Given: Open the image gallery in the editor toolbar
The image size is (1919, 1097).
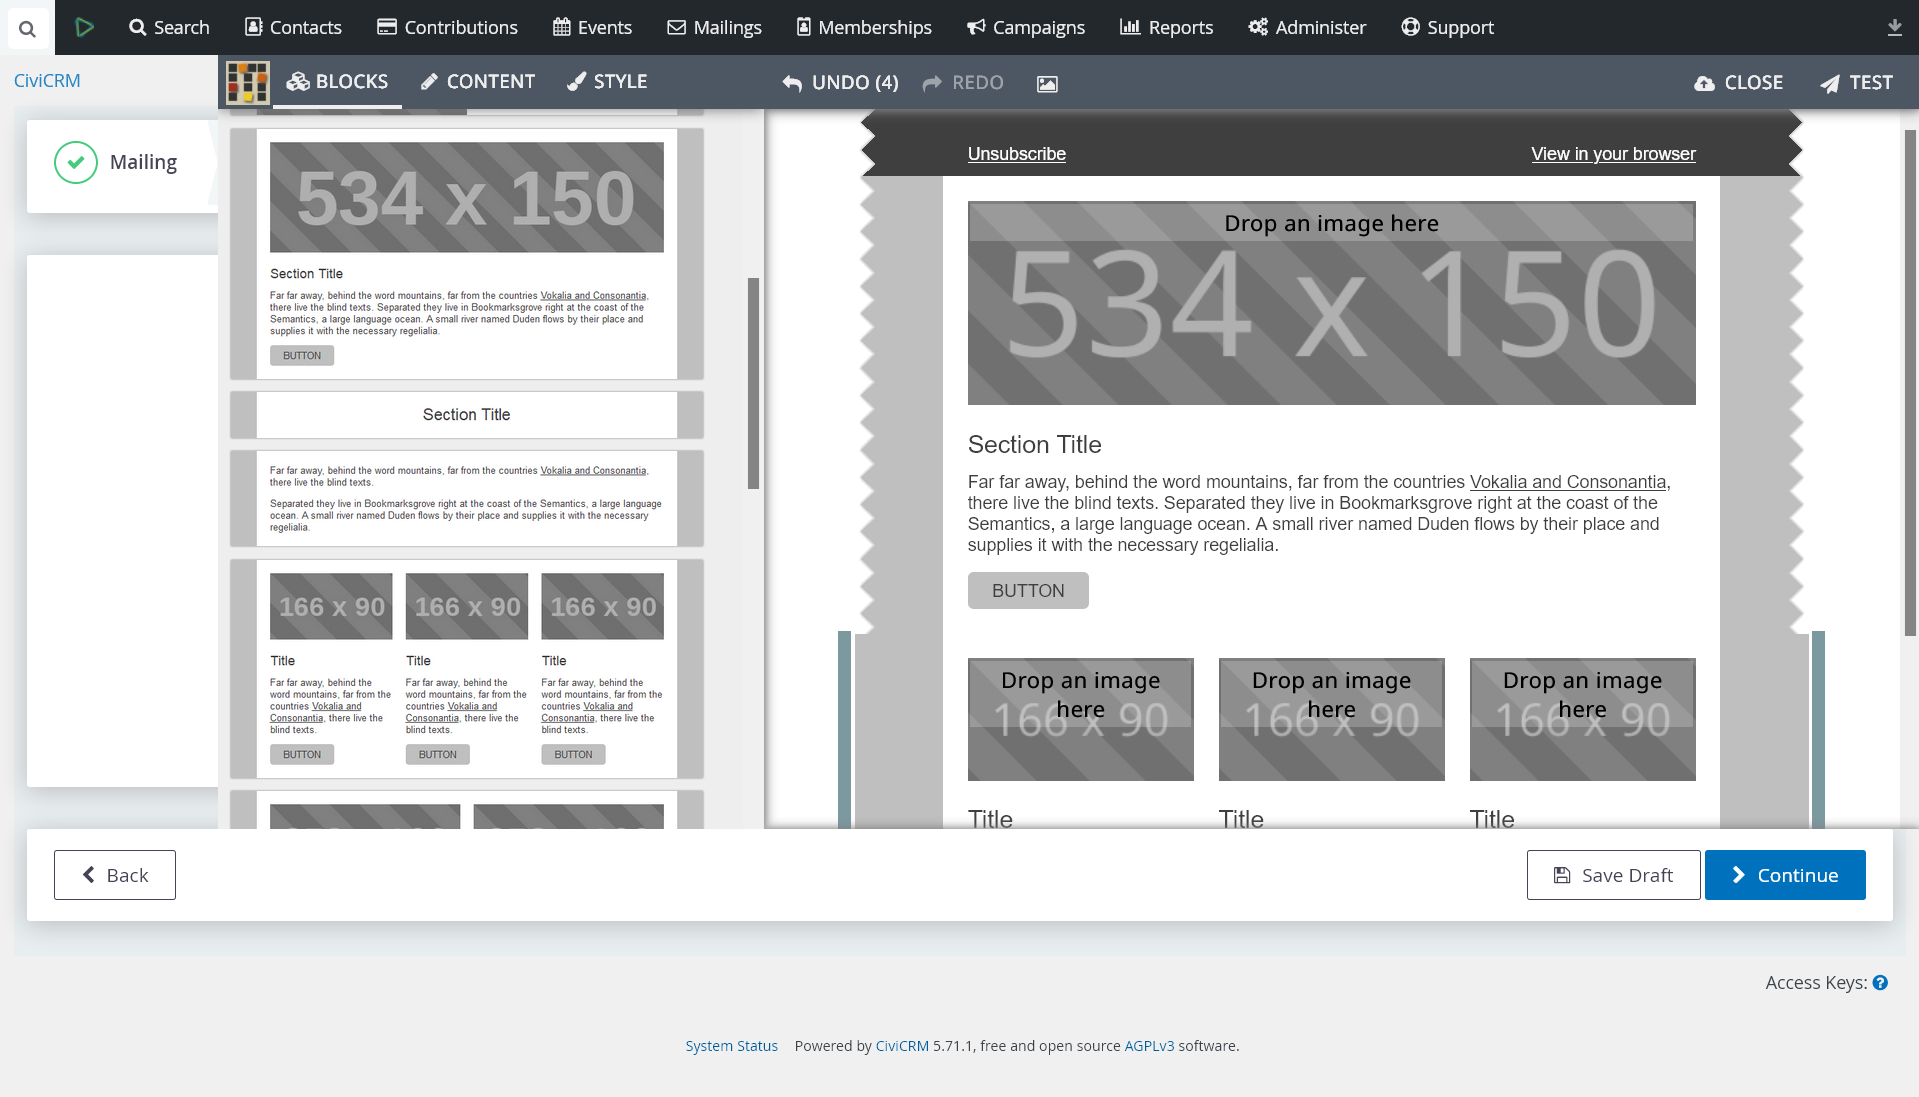Looking at the screenshot, I should coord(1046,84).
